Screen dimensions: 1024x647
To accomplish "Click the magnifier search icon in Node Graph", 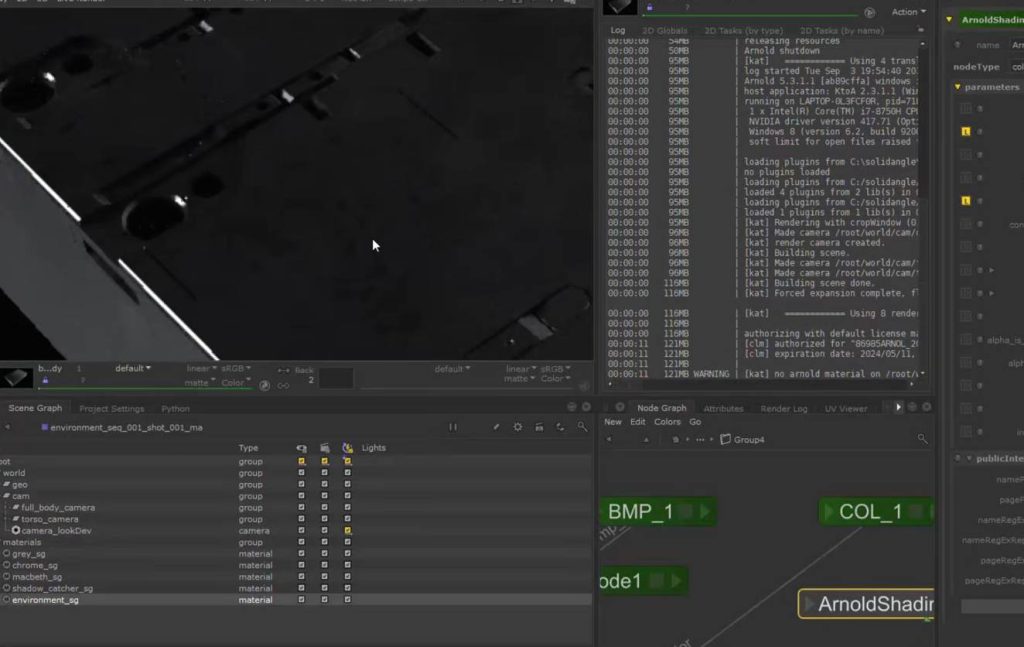I will pos(922,439).
